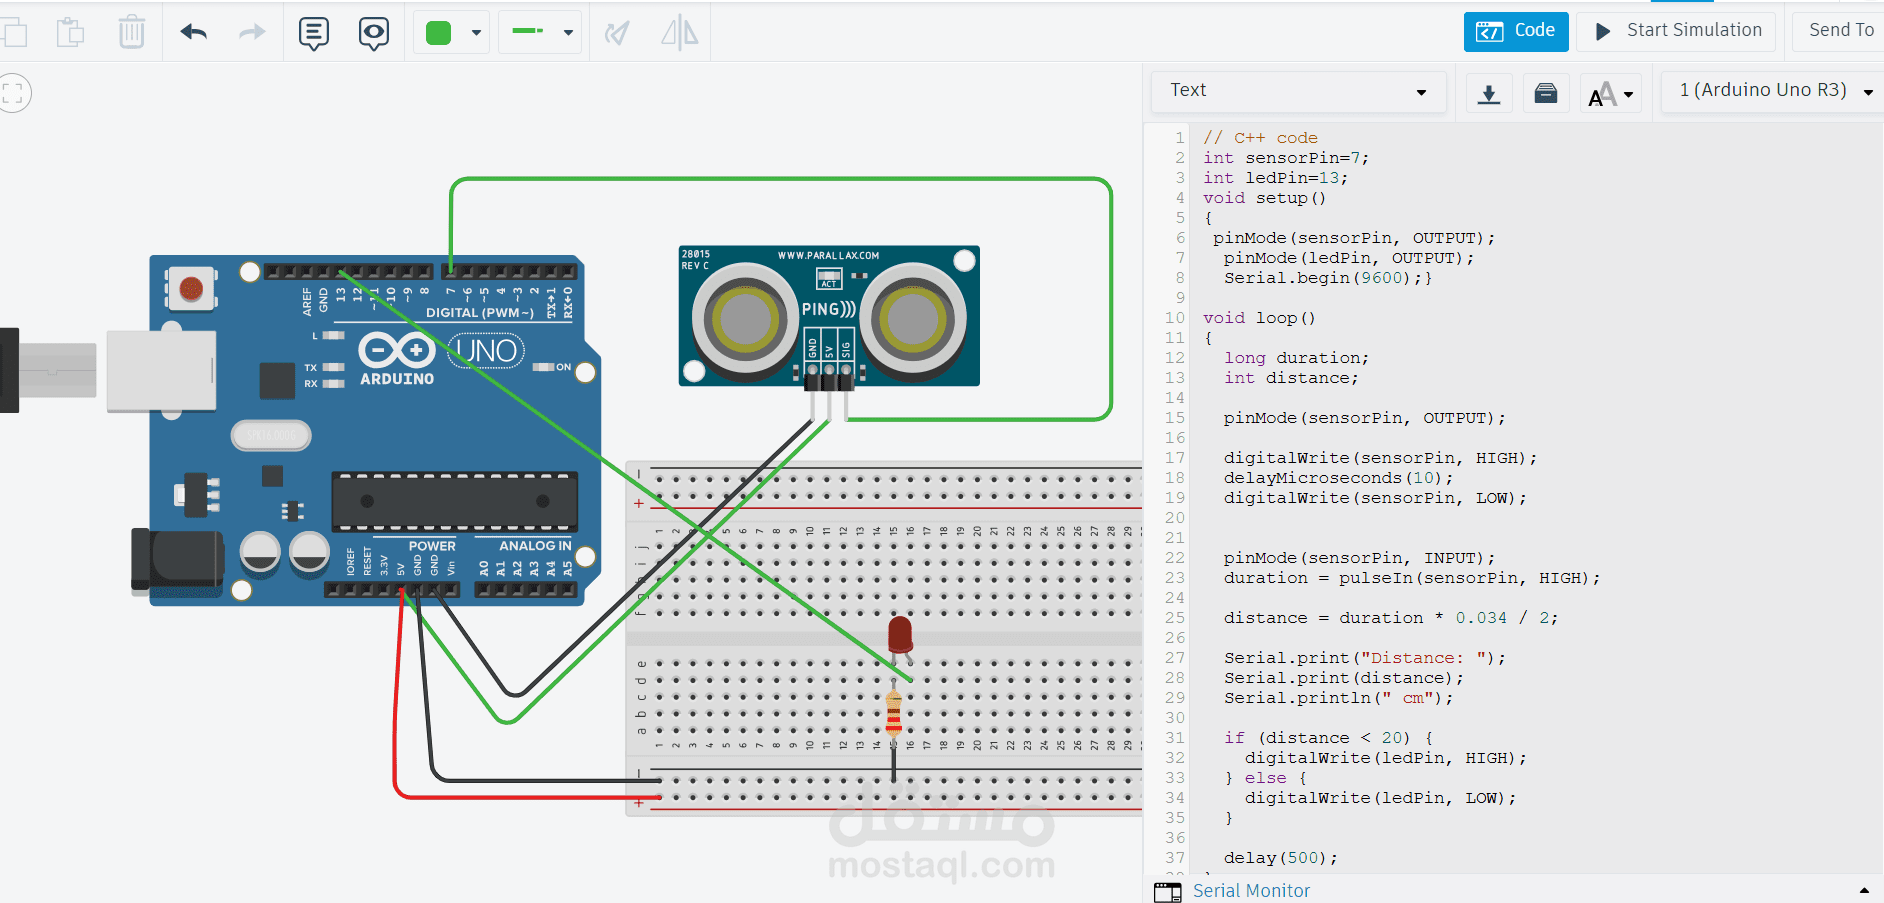Click the "distance = duration * 0.034 / 2;" line
This screenshot has width=1884, height=903.
pyautogui.click(x=1390, y=618)
